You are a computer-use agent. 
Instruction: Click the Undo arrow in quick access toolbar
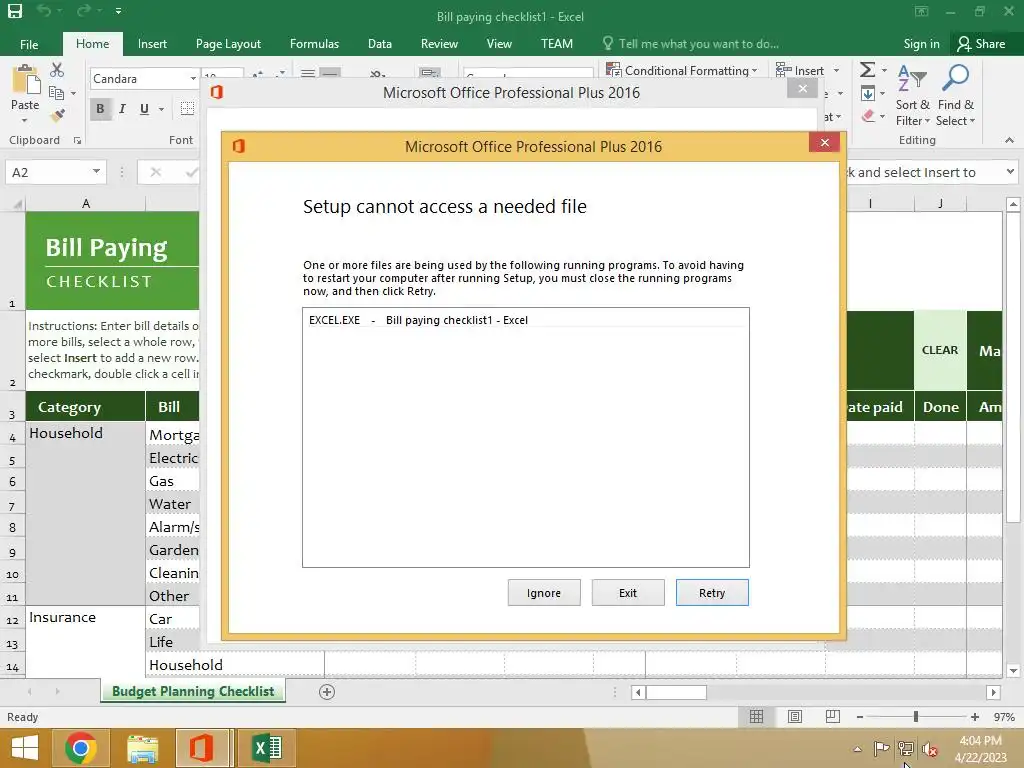click(x=44, y=10)
